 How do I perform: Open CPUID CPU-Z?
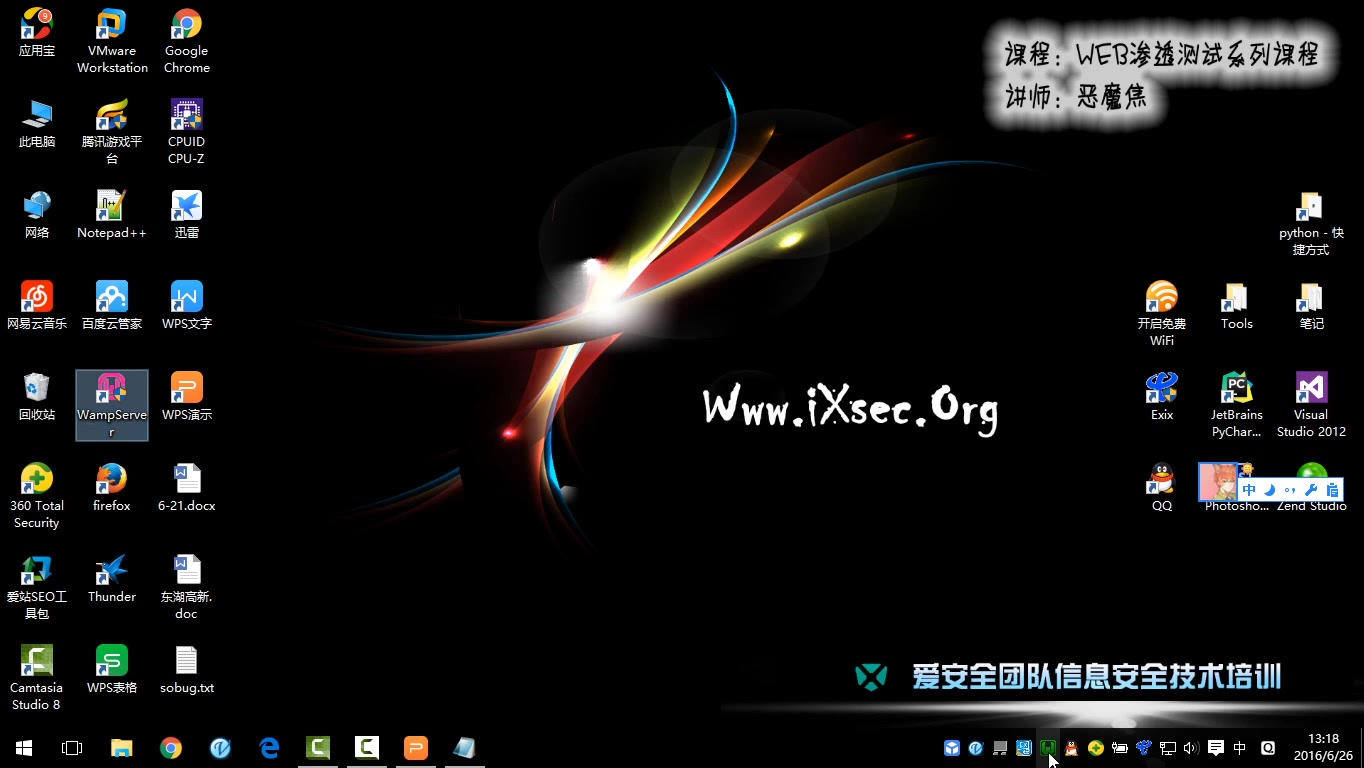click(186, 117)
